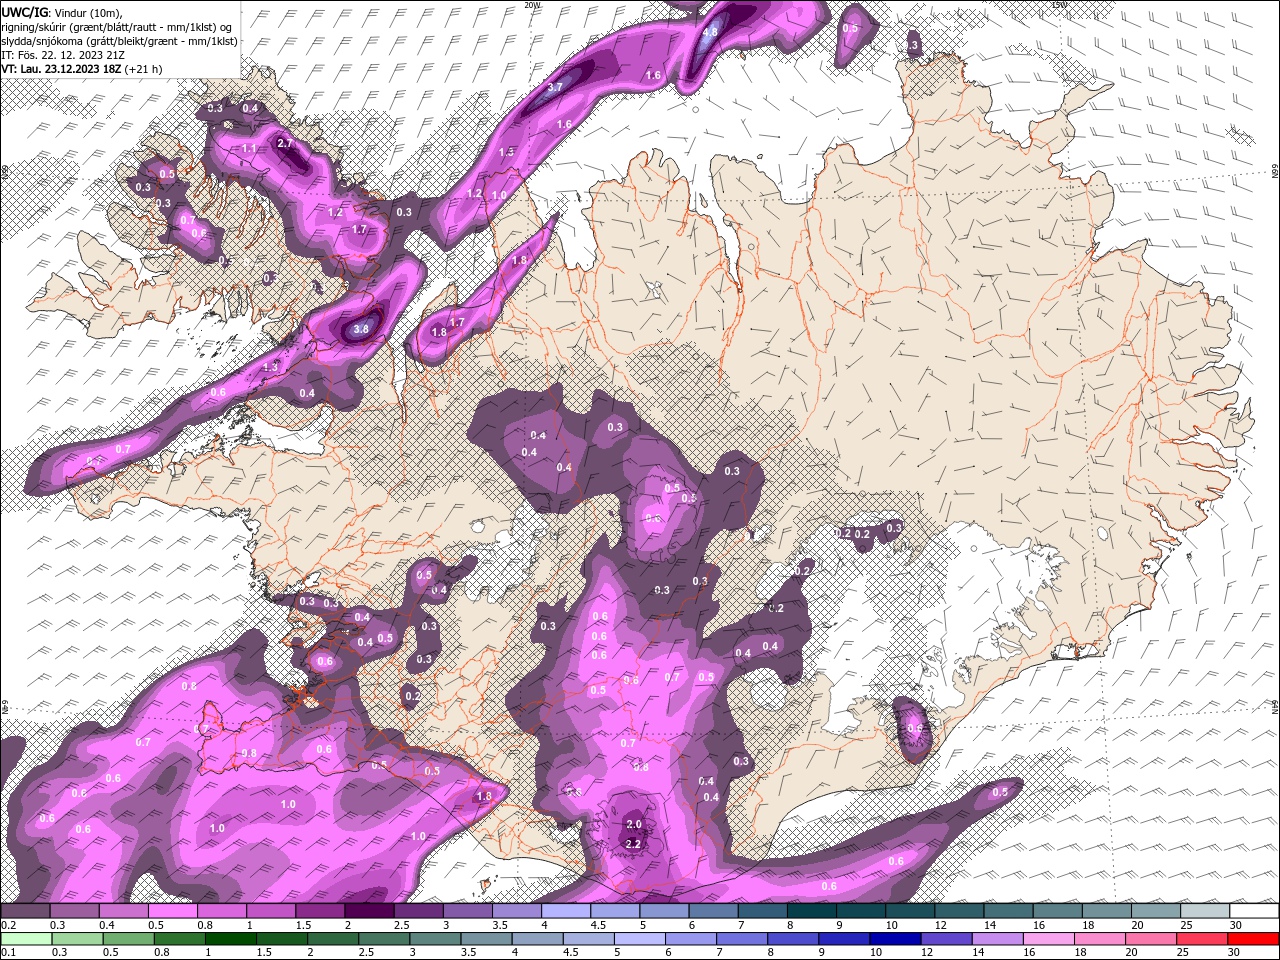Select the dark navy 10 swatch in the lower legend
1280x960 pixels.
(893, 939)
